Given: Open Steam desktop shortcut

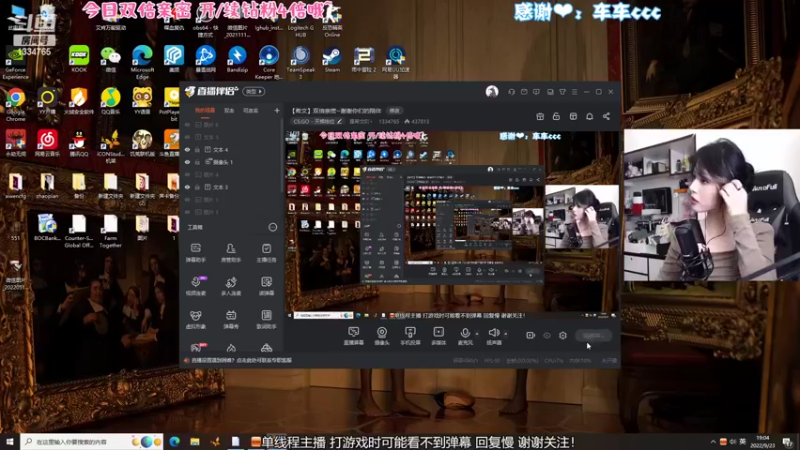Looking at the screenshot, I should click(x=332, y=59).
